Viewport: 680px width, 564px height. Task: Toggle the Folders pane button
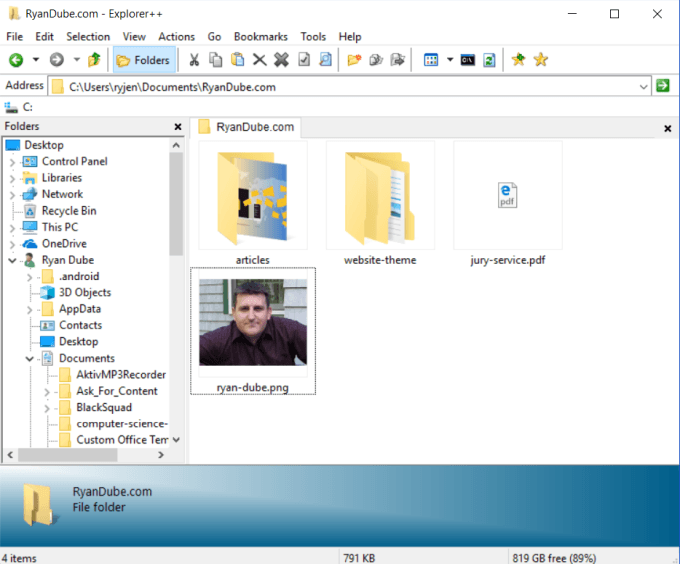click(144, 60)
